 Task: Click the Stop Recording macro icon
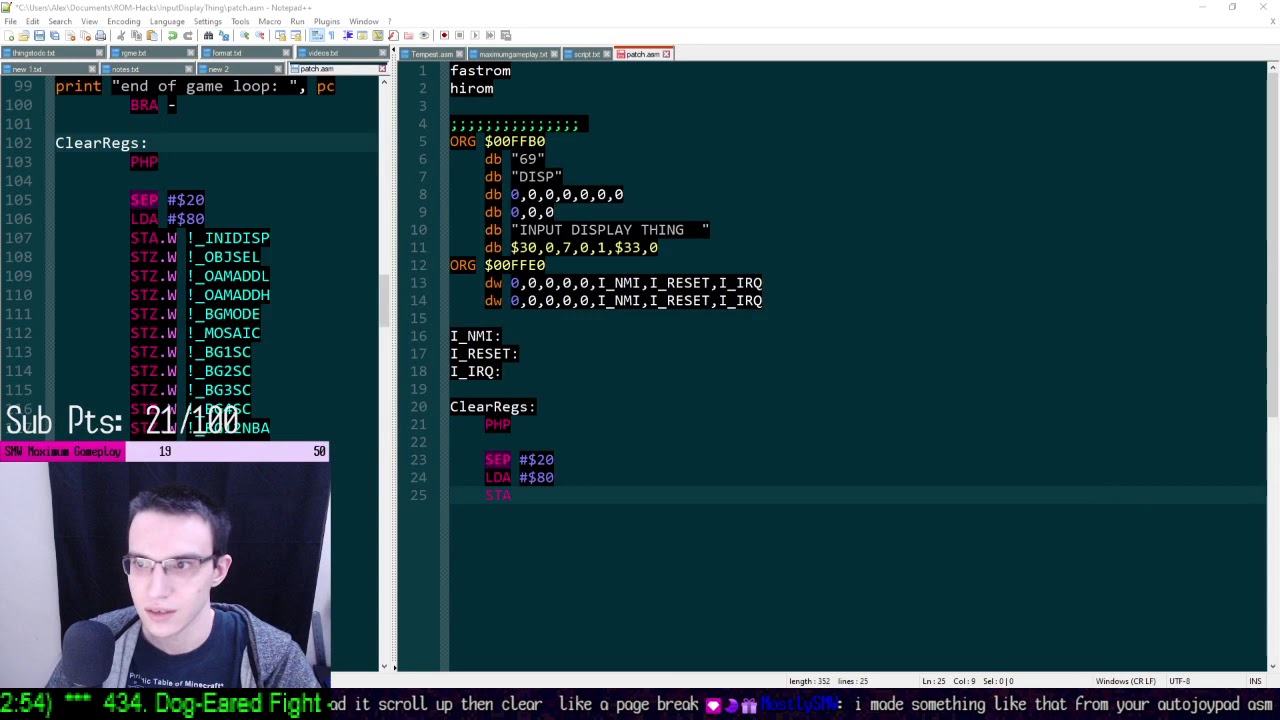[460, 35]
